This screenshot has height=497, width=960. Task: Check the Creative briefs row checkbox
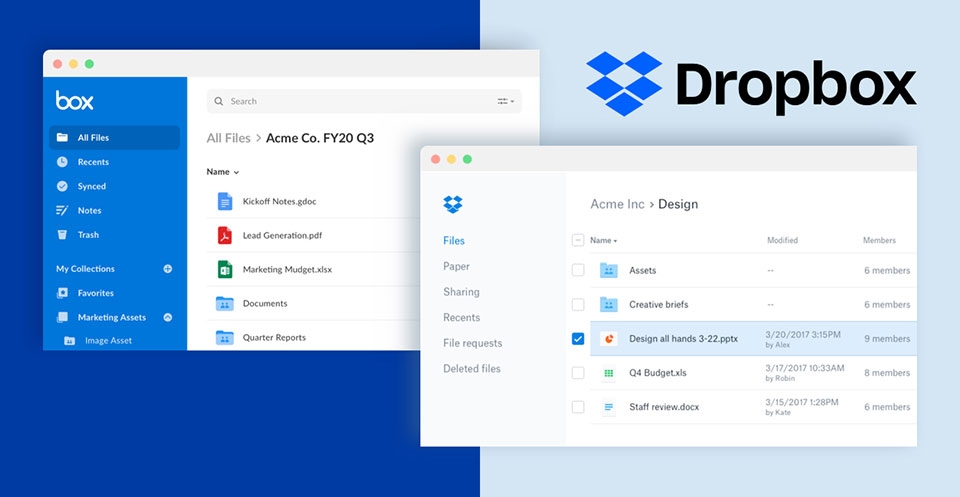(x=577, y=304)
